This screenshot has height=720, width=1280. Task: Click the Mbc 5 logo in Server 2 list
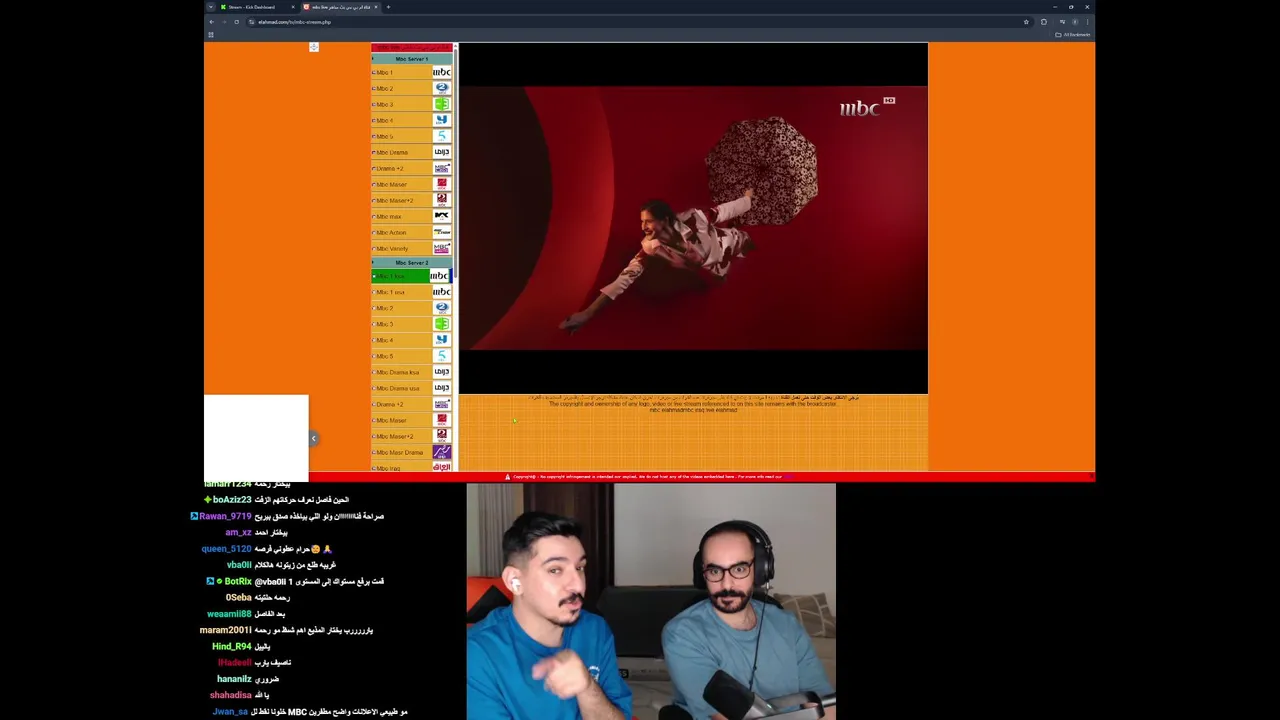[x=441, y=356]
